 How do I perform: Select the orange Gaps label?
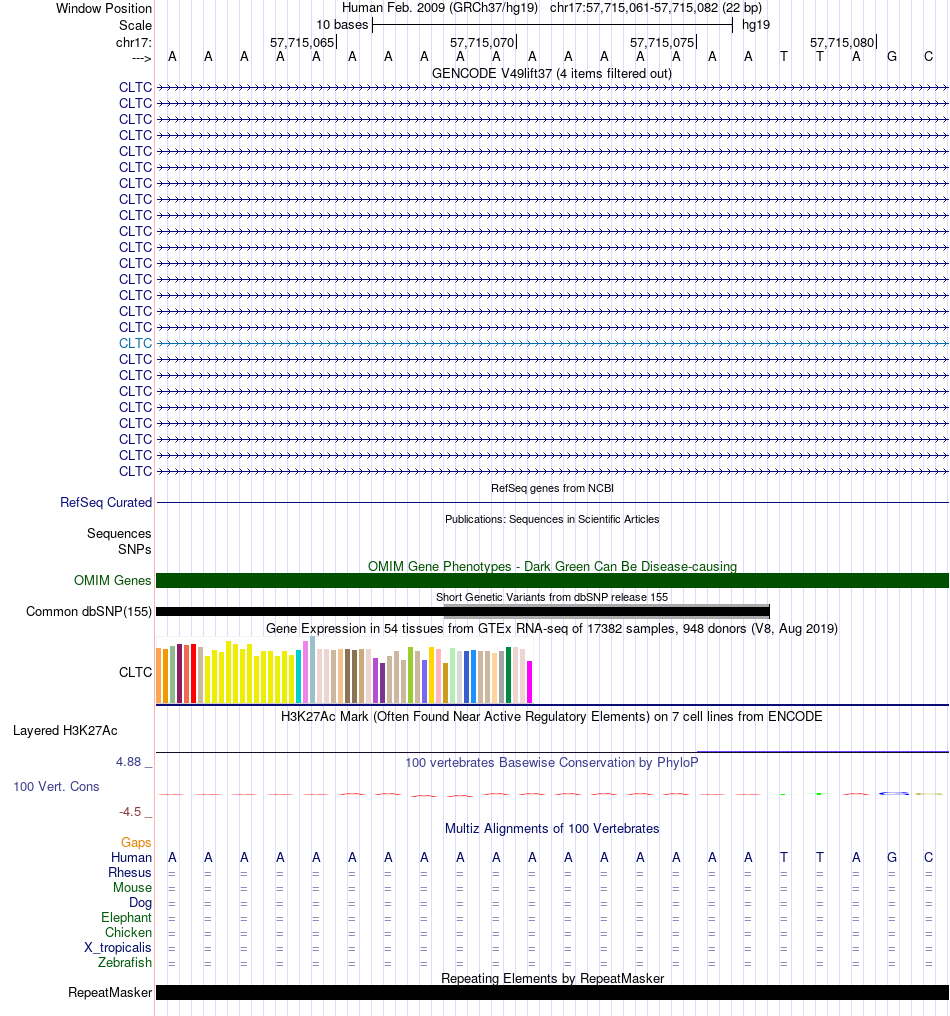click(x=136, y=842)
